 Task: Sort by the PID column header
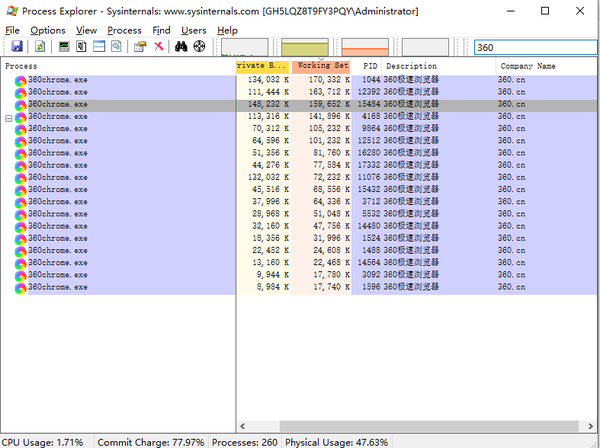click(x=367, y=66)
